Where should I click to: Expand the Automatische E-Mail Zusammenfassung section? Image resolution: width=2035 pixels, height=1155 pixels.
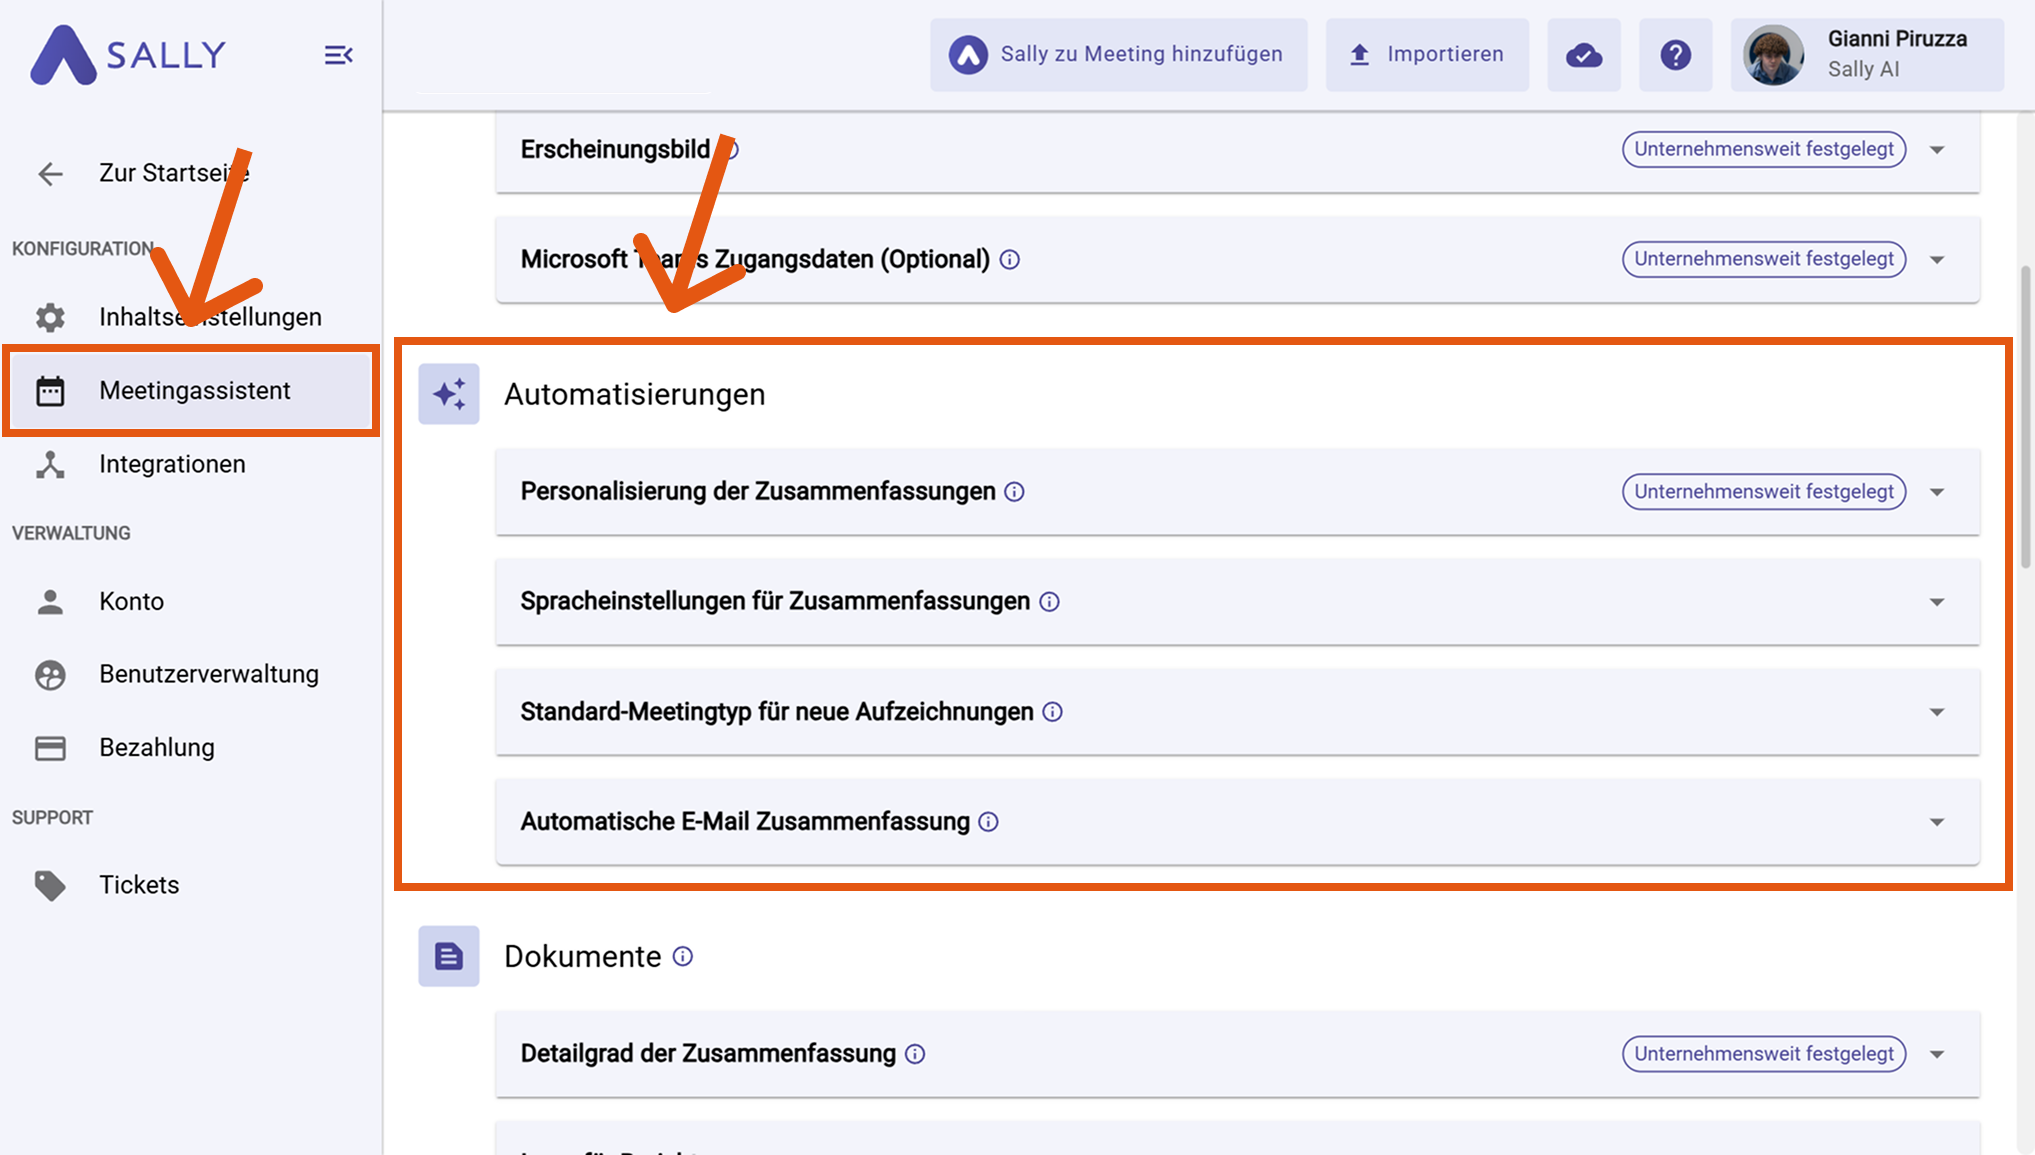point(1937,822)
